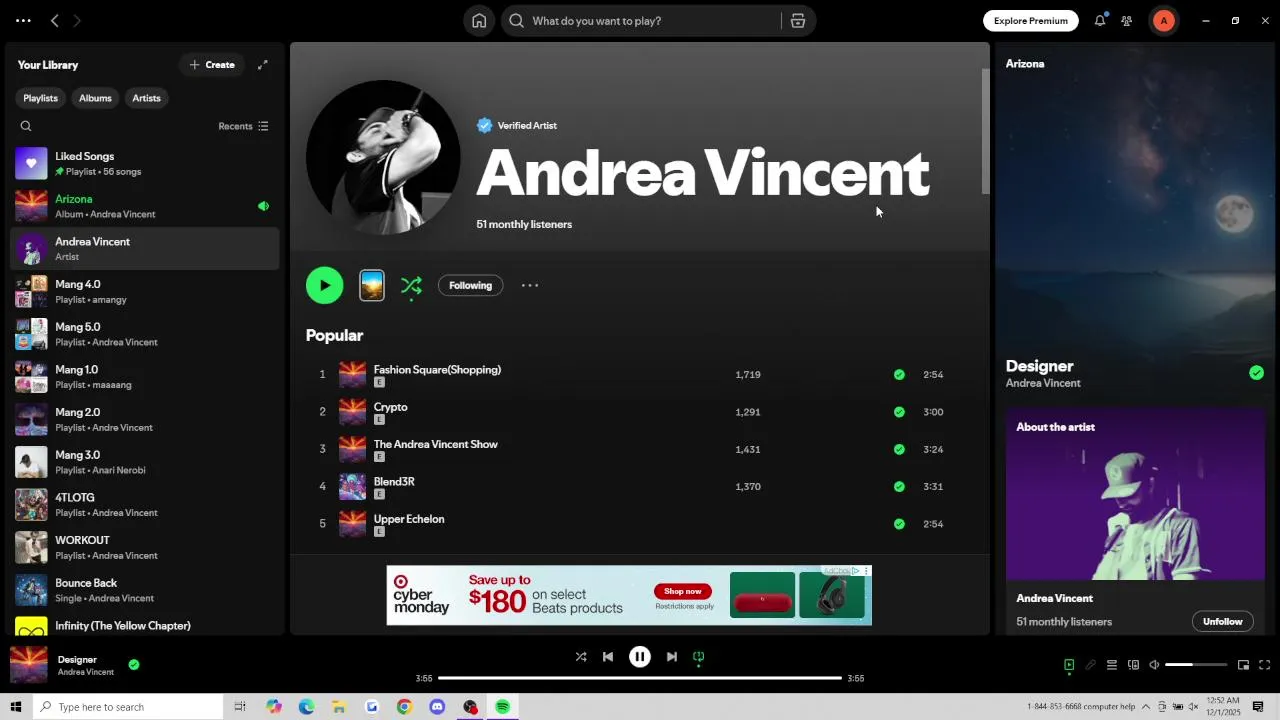Toggle shuffle on the artist page
This screenshot has height=720, width=1280.
pyautogui.click(x=411, y=285)
